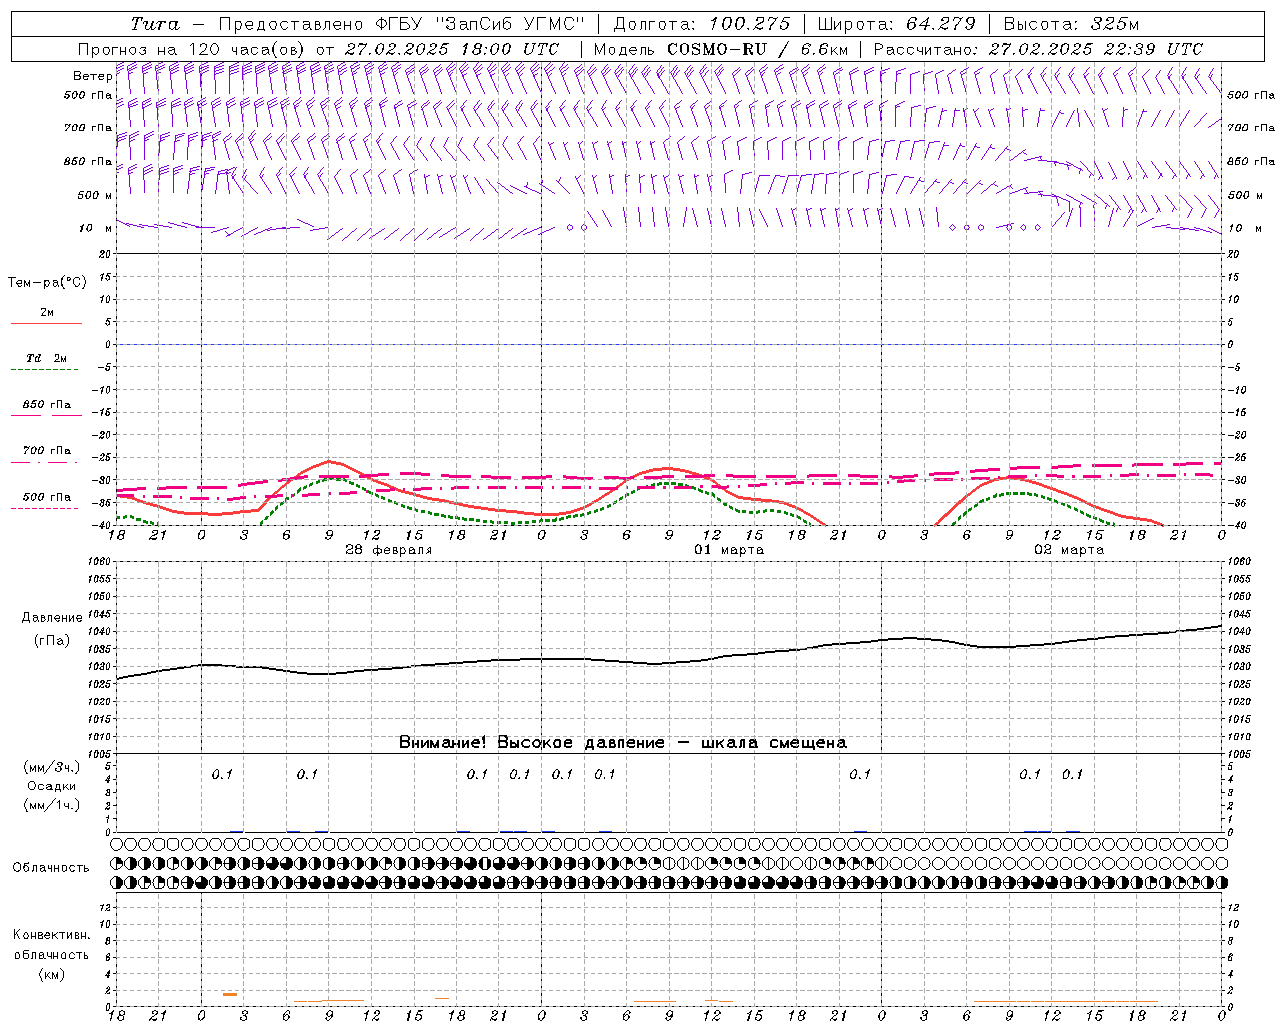Viewport: 1280px width, 1024px height.
Task: Click the "700 гПа" dash-dot temperature legend entry
Action: (x=46, y=451)
